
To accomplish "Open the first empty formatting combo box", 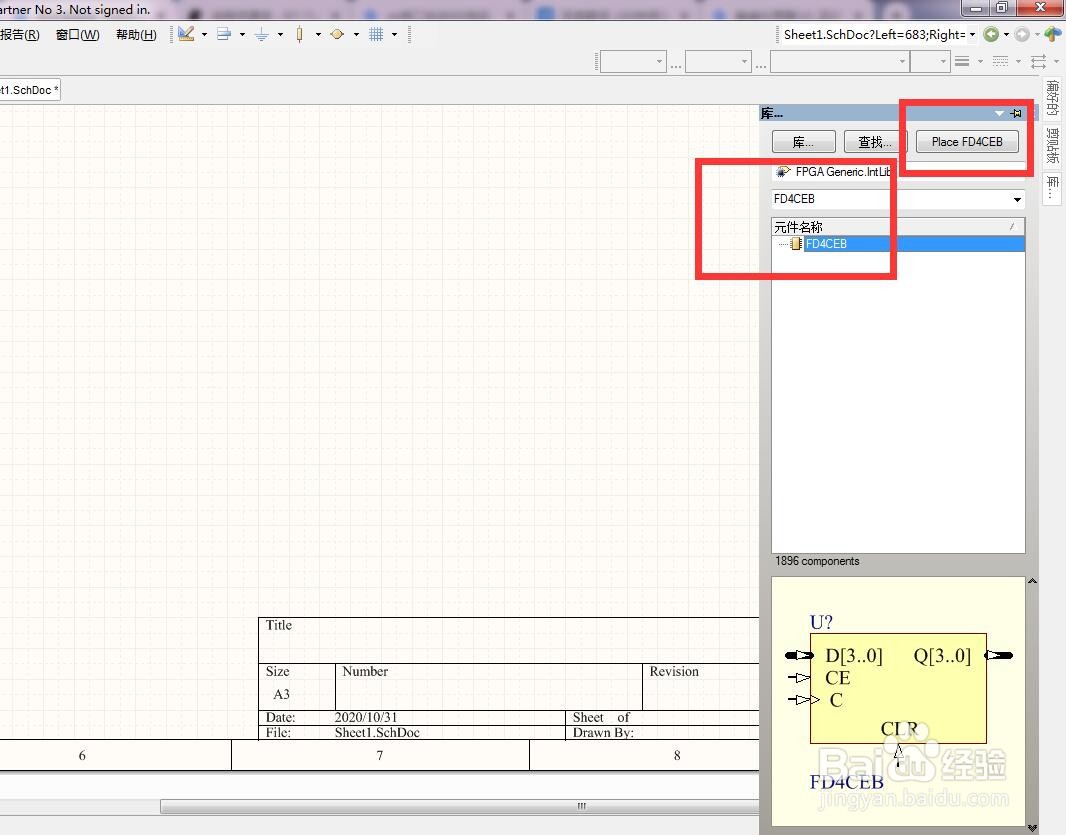I will [633, 61].
